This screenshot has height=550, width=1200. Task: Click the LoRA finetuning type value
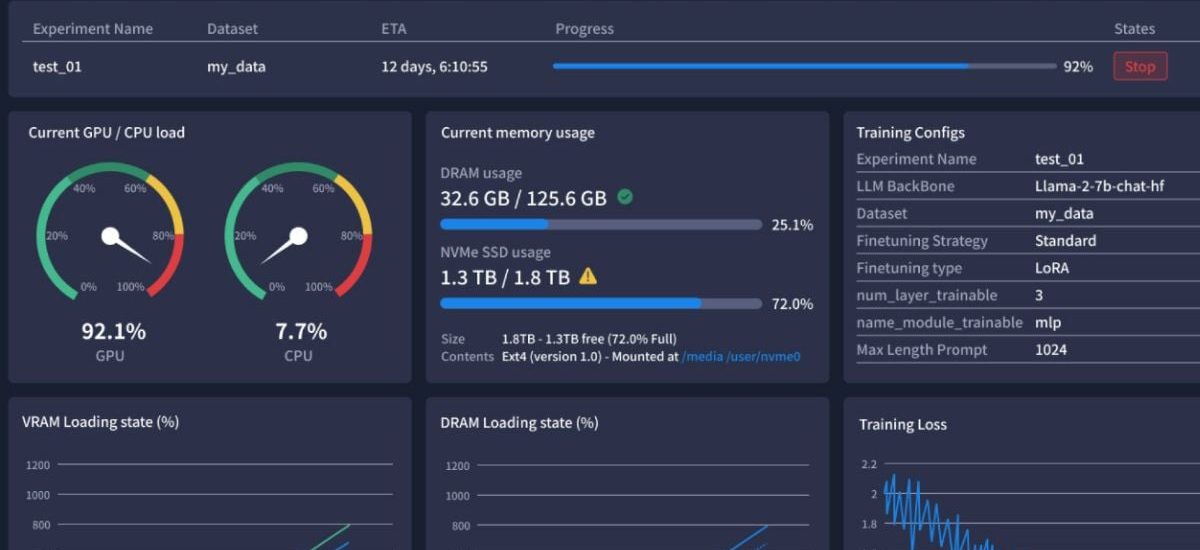[x=1052, y=268]
